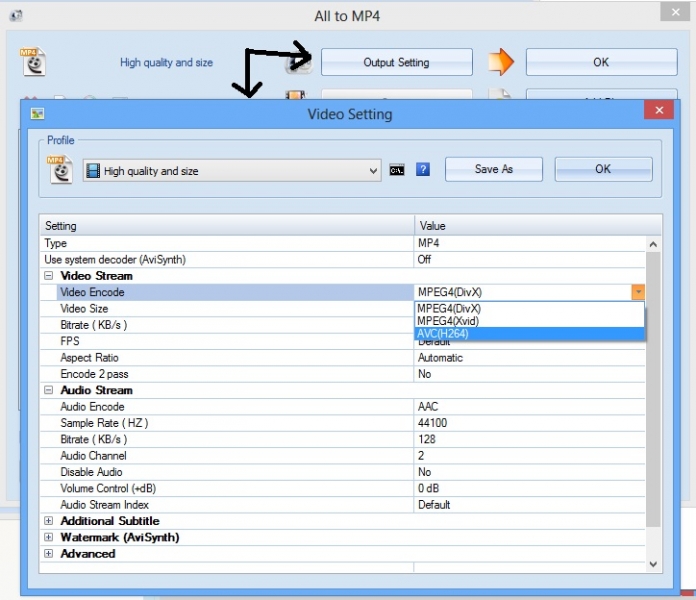Viewport: 696px width, 600px height.
Task: Open the High quality and size profile dropdown
Action: [373, 171]
